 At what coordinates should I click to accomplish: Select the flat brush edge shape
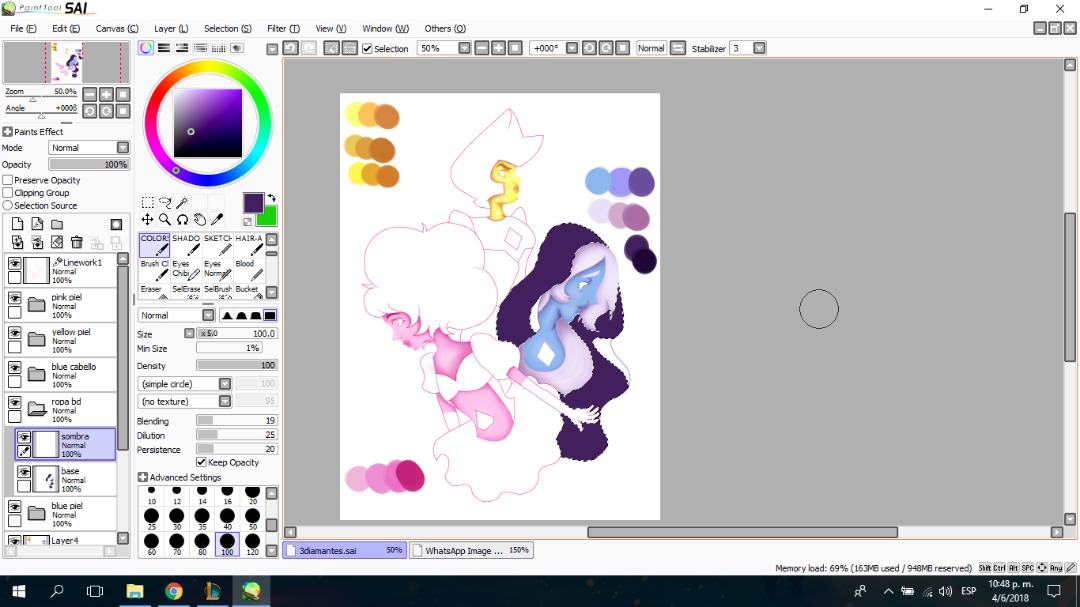pos(270,315)
